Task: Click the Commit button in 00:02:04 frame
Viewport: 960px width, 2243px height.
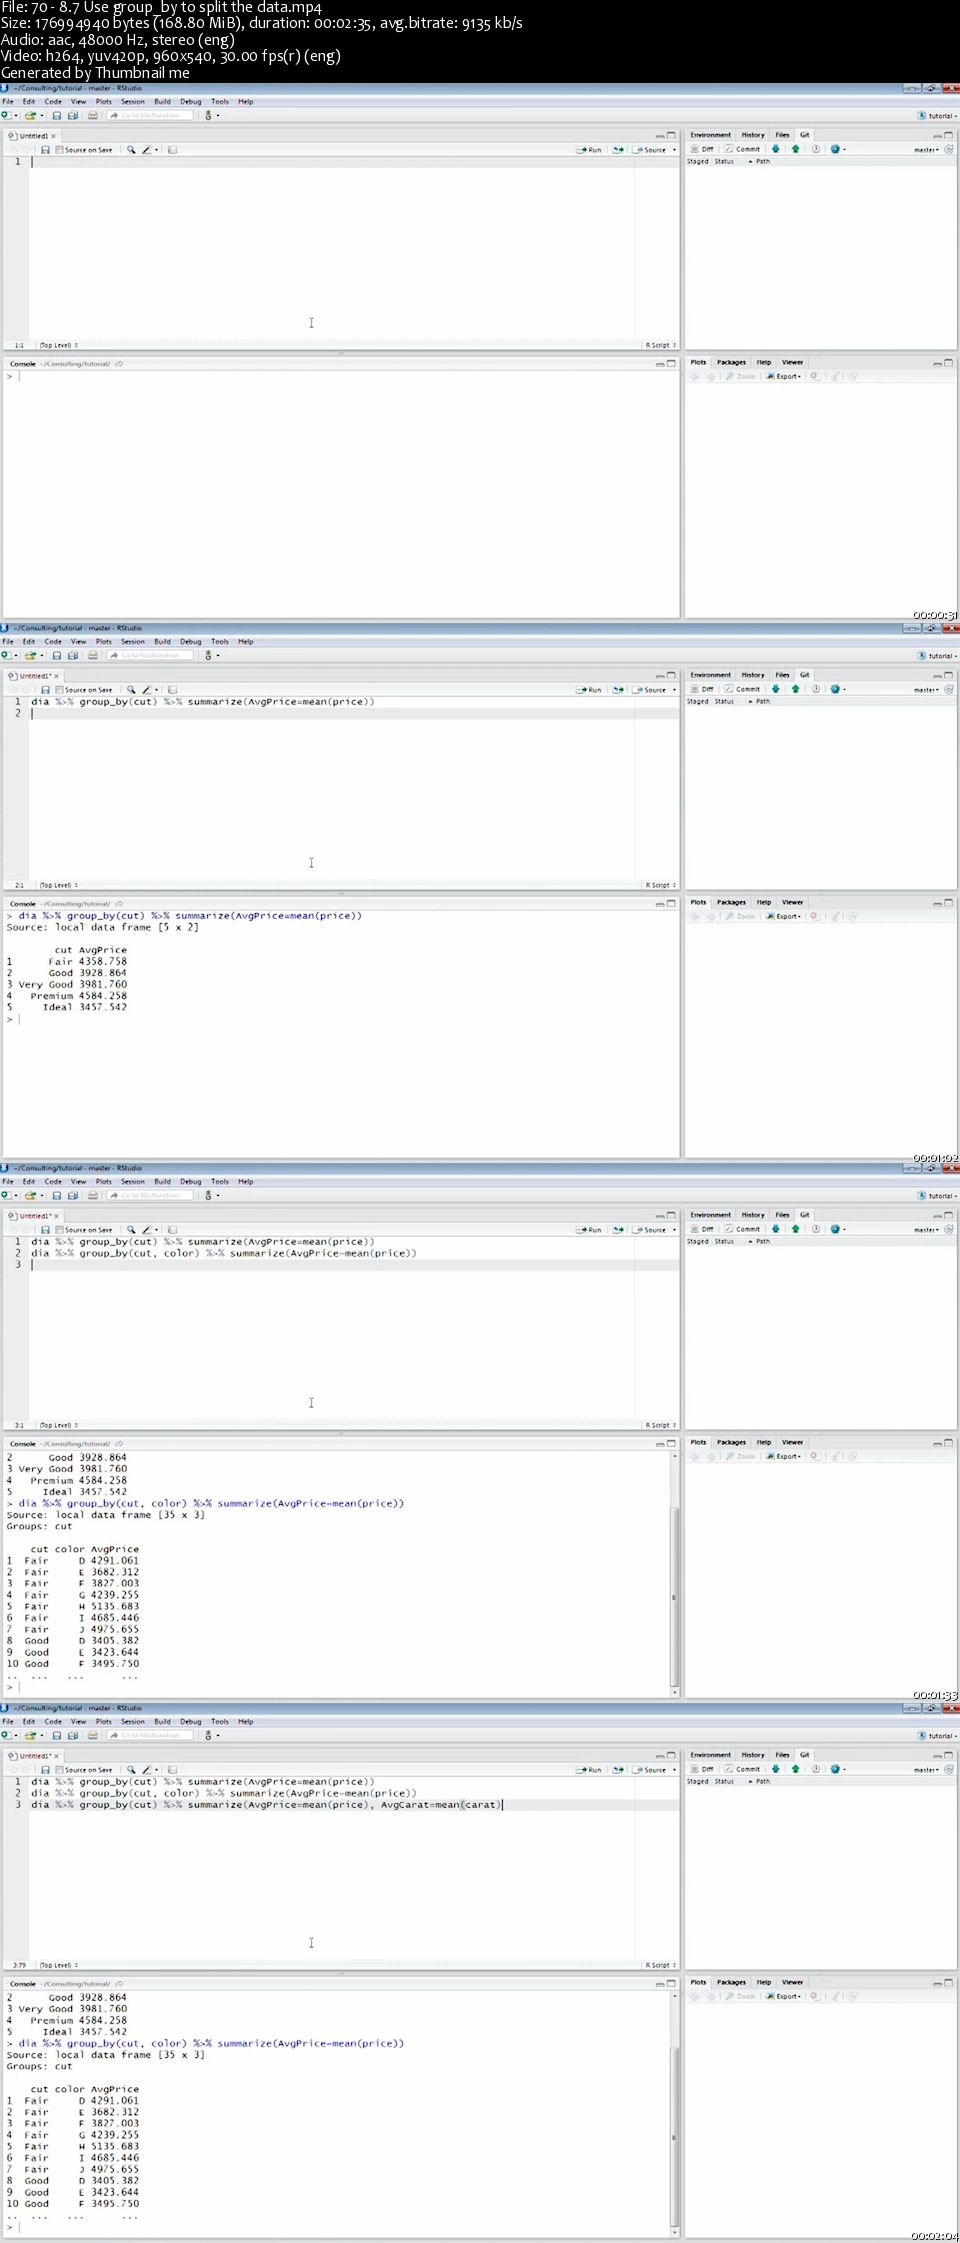Action: pos(743,1769)
